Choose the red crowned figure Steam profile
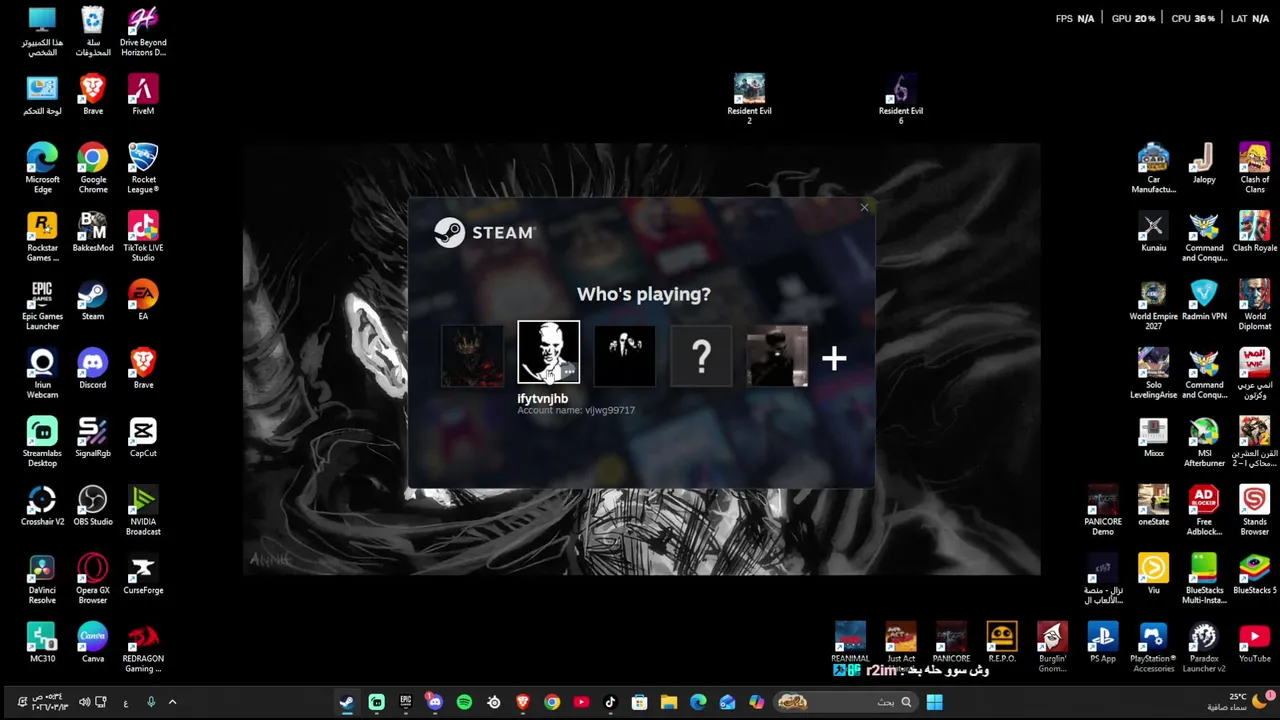 tap(472, 356)
